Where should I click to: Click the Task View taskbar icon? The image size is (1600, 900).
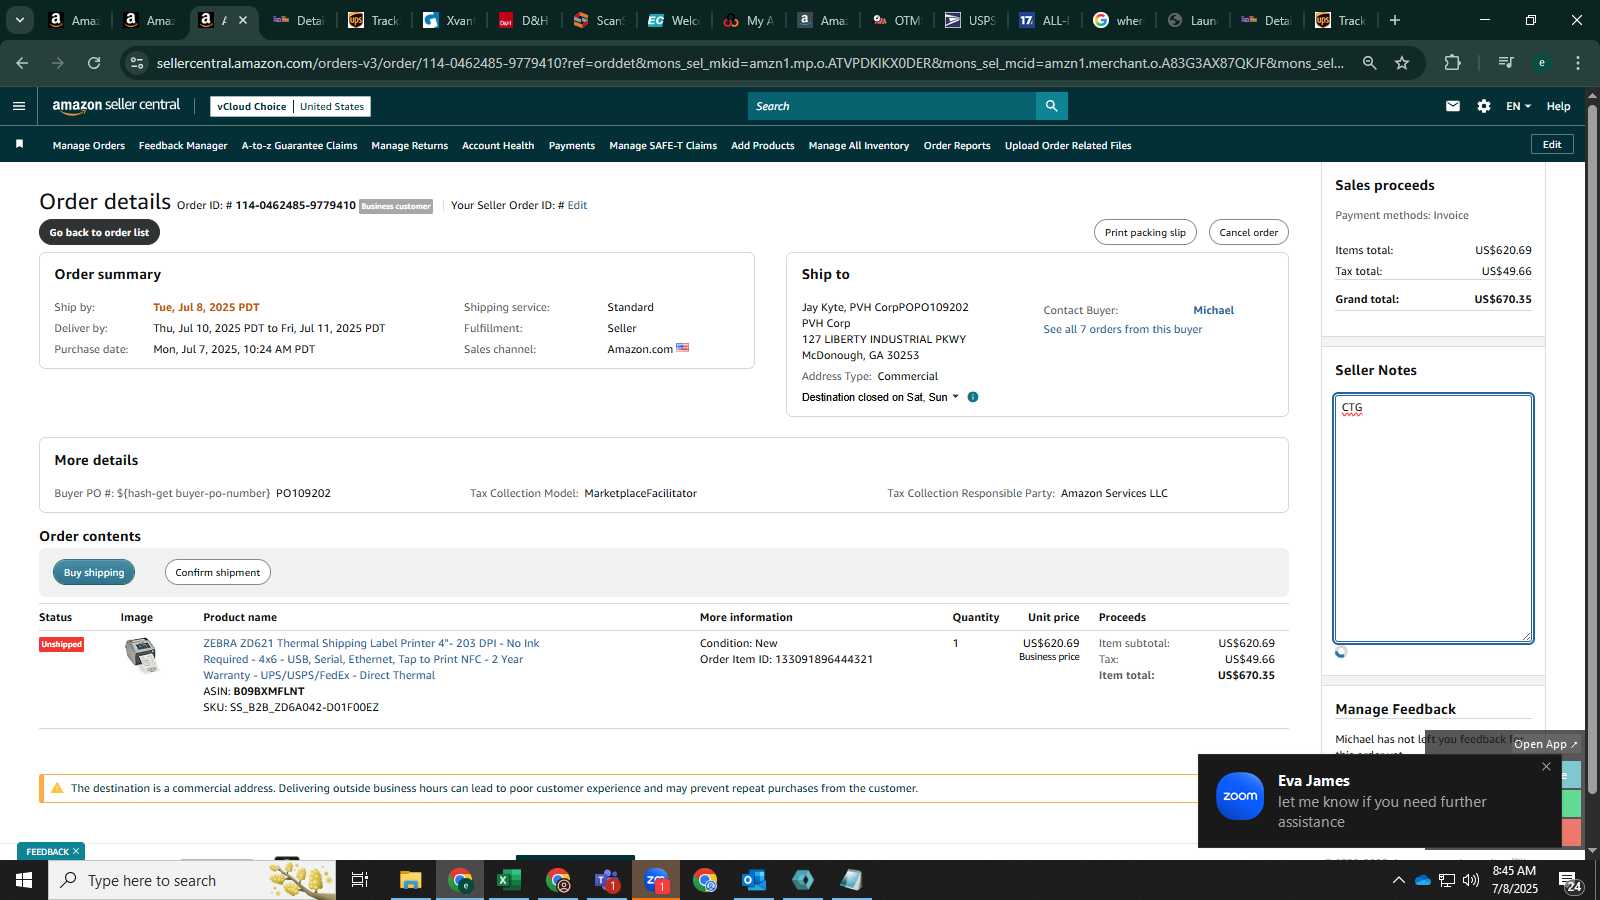pyautogui.click(x=360, y=880)
